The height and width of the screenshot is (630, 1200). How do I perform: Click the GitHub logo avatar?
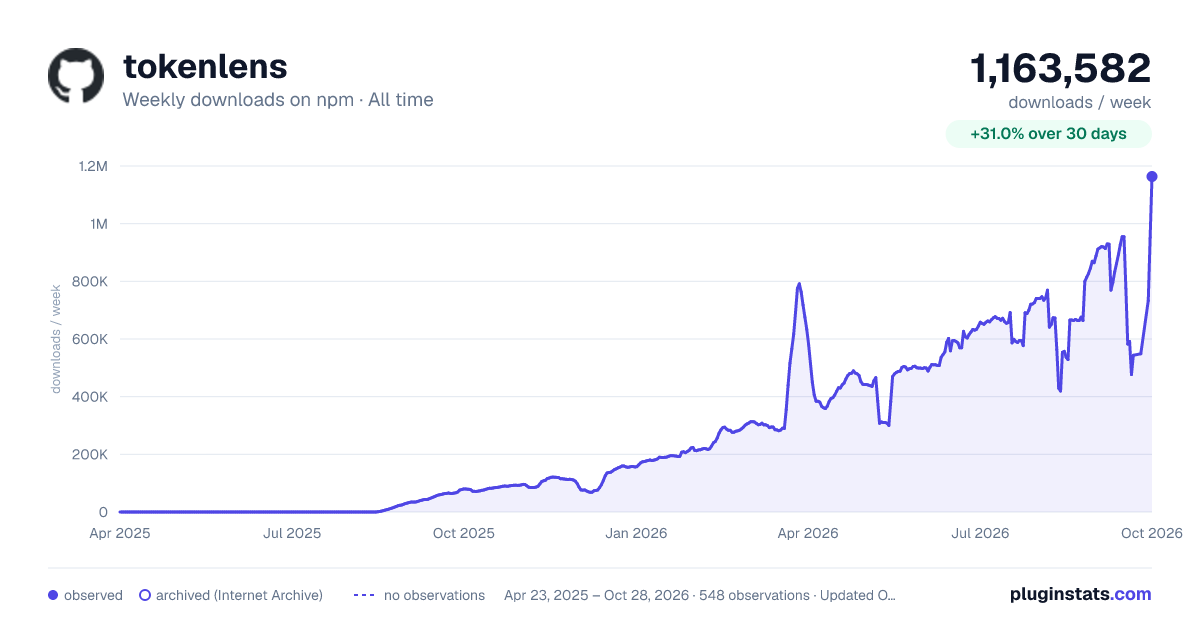(76, 75)
